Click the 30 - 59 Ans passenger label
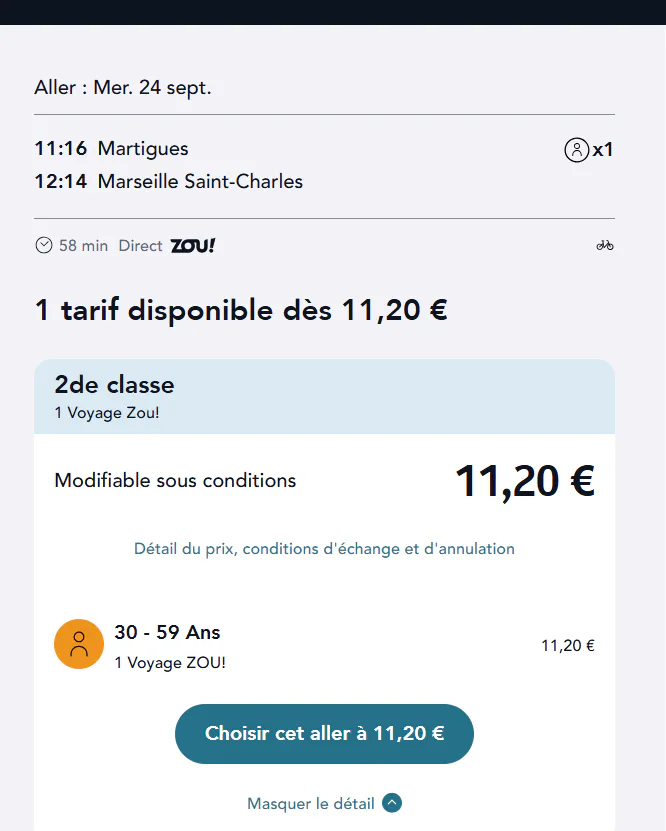 point(167,632)
